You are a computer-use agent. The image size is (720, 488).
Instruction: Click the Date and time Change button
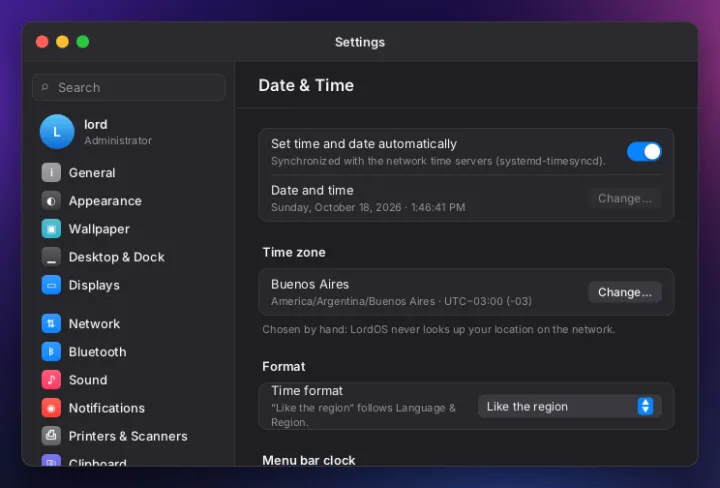(x=624, y=198)
